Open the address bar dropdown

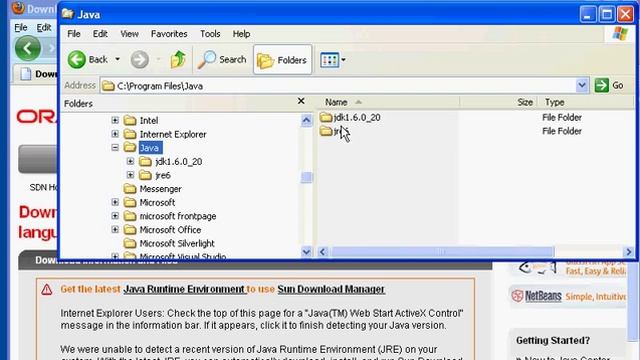pos(582,86)
